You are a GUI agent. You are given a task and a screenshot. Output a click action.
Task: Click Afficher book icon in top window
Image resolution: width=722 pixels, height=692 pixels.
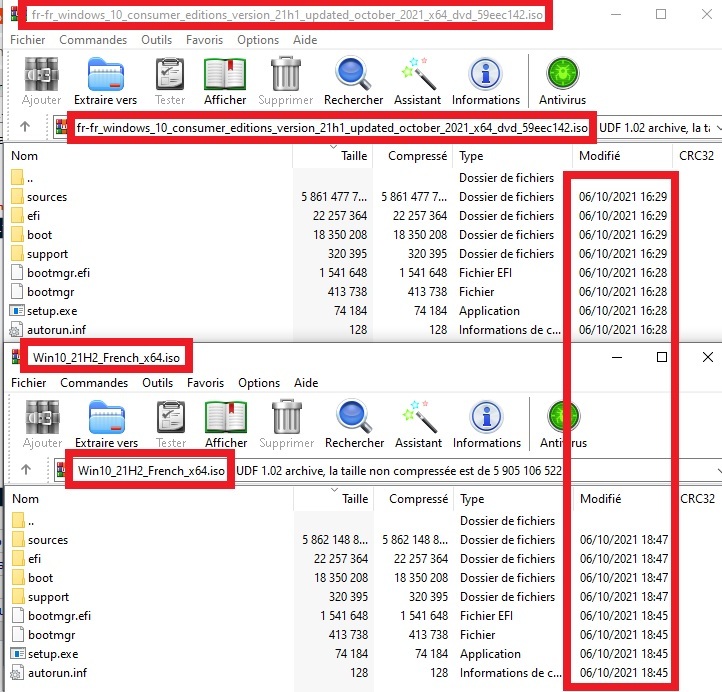point(225,81)
